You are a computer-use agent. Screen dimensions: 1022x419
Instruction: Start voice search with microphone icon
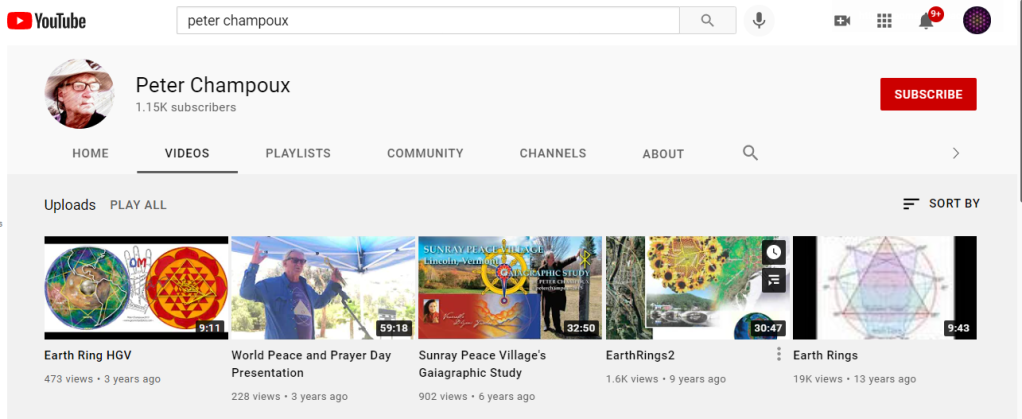759,20
